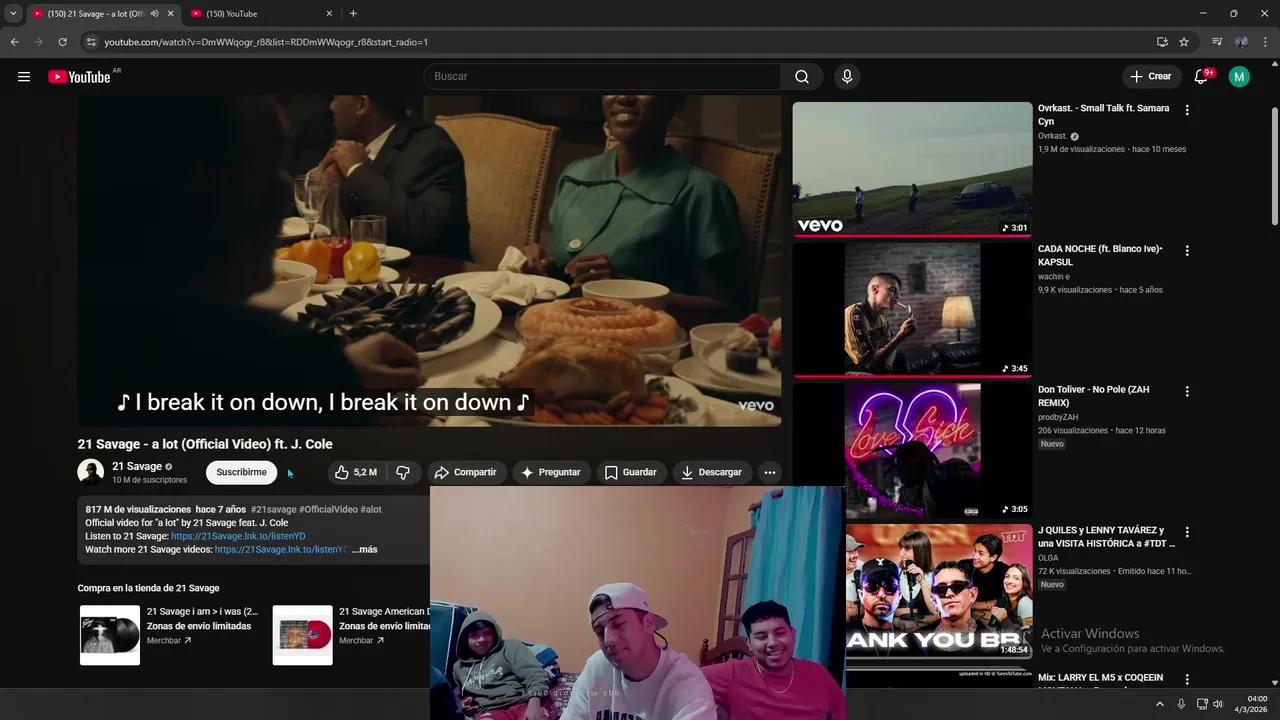This screenshot has width=1280, height=720.
Task: Open Don Toliver No Pole thumbnail
Action: click(912, 451)
